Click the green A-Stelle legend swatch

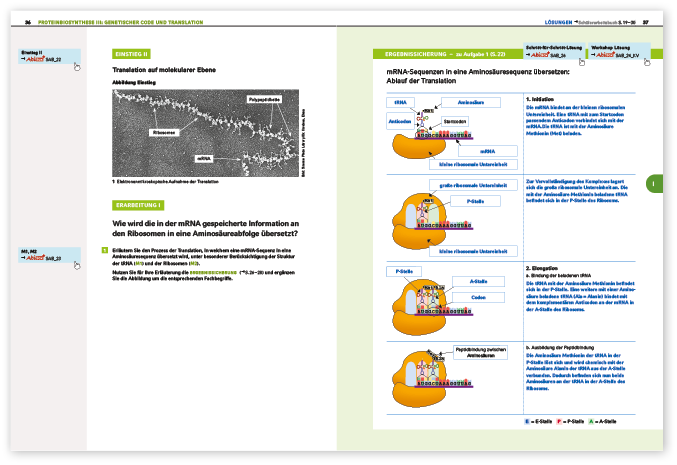tap(589, 422)
